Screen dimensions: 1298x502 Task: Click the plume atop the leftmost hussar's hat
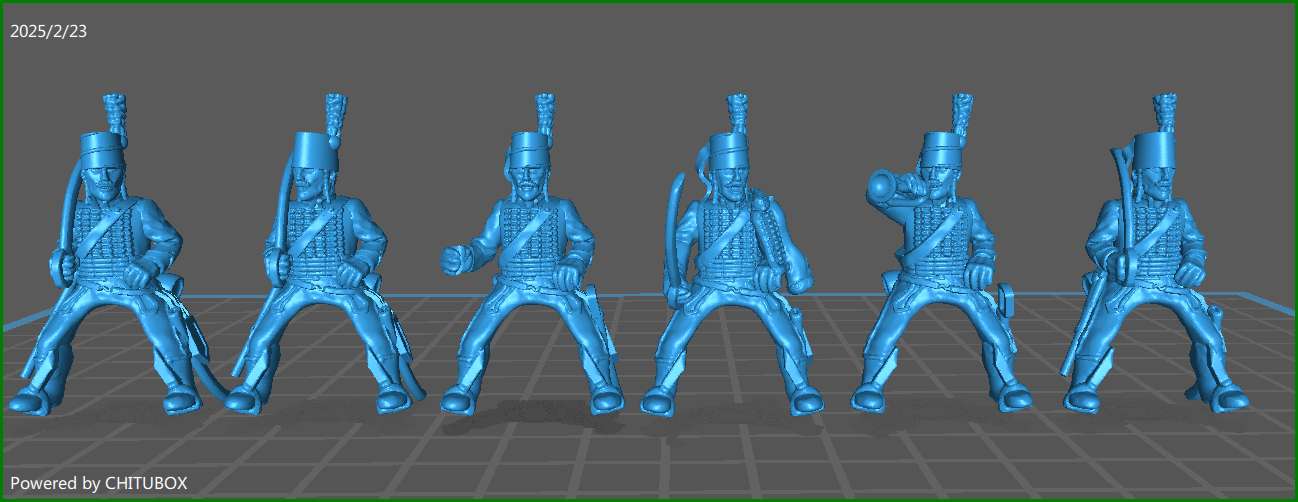(117, 112)
